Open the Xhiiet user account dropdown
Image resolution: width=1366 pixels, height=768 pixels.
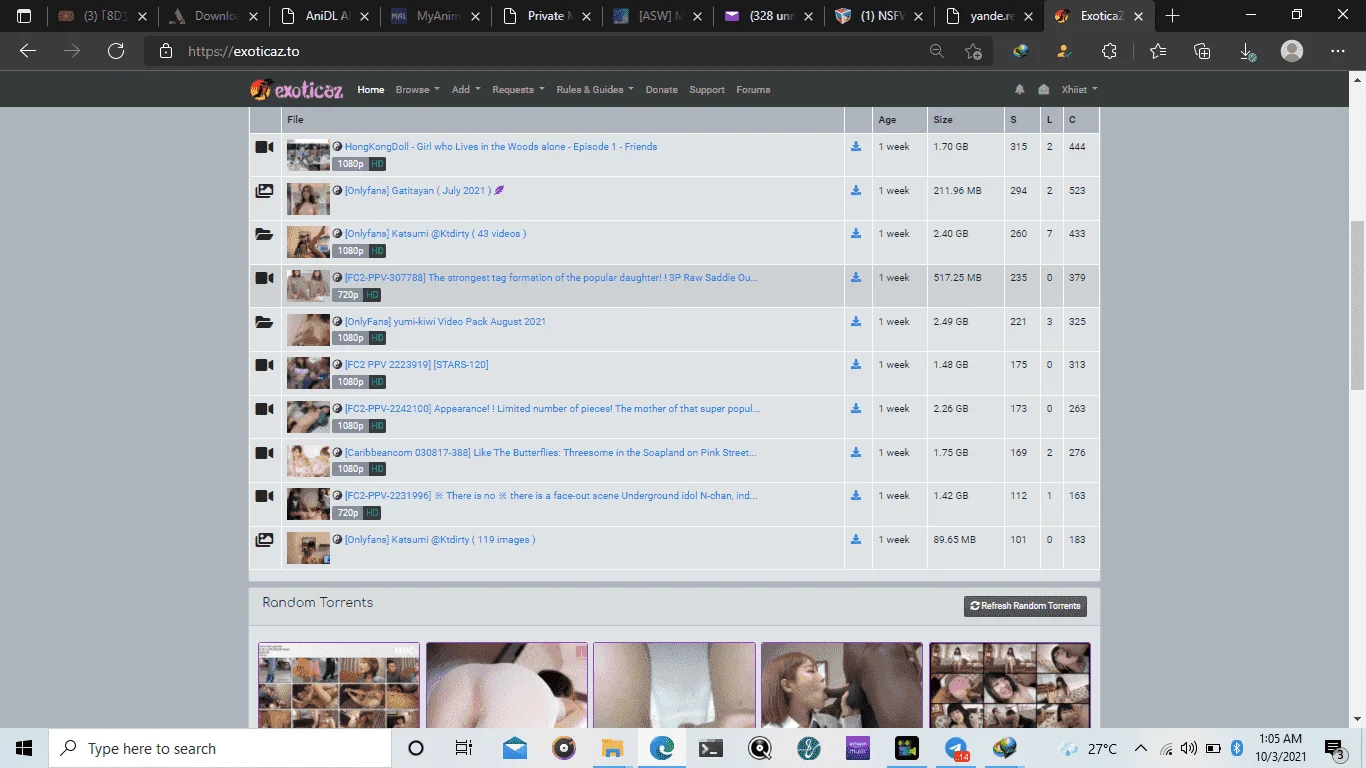pos(1079,89)
